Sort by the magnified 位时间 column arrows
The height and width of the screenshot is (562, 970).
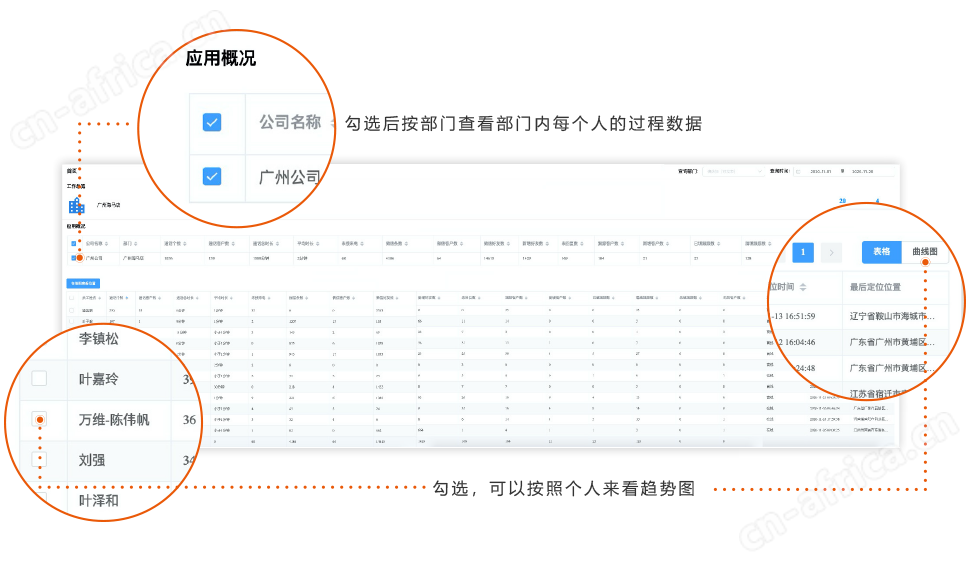tap(803, 287)
